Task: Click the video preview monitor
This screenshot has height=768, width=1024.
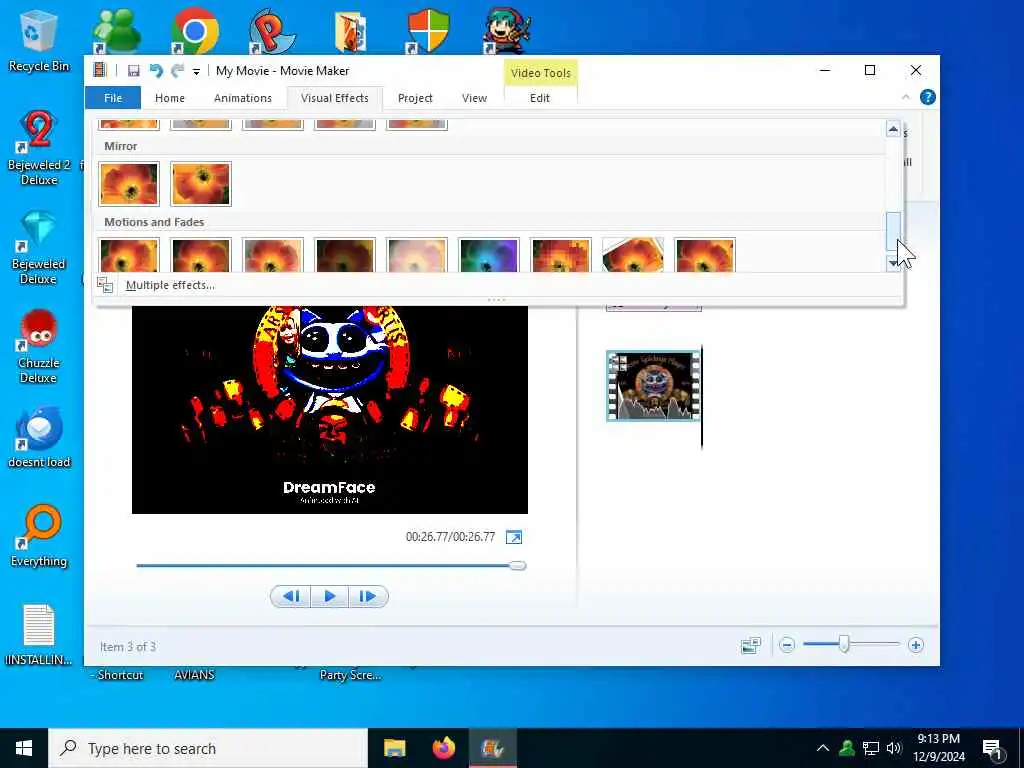Action: 330,409
